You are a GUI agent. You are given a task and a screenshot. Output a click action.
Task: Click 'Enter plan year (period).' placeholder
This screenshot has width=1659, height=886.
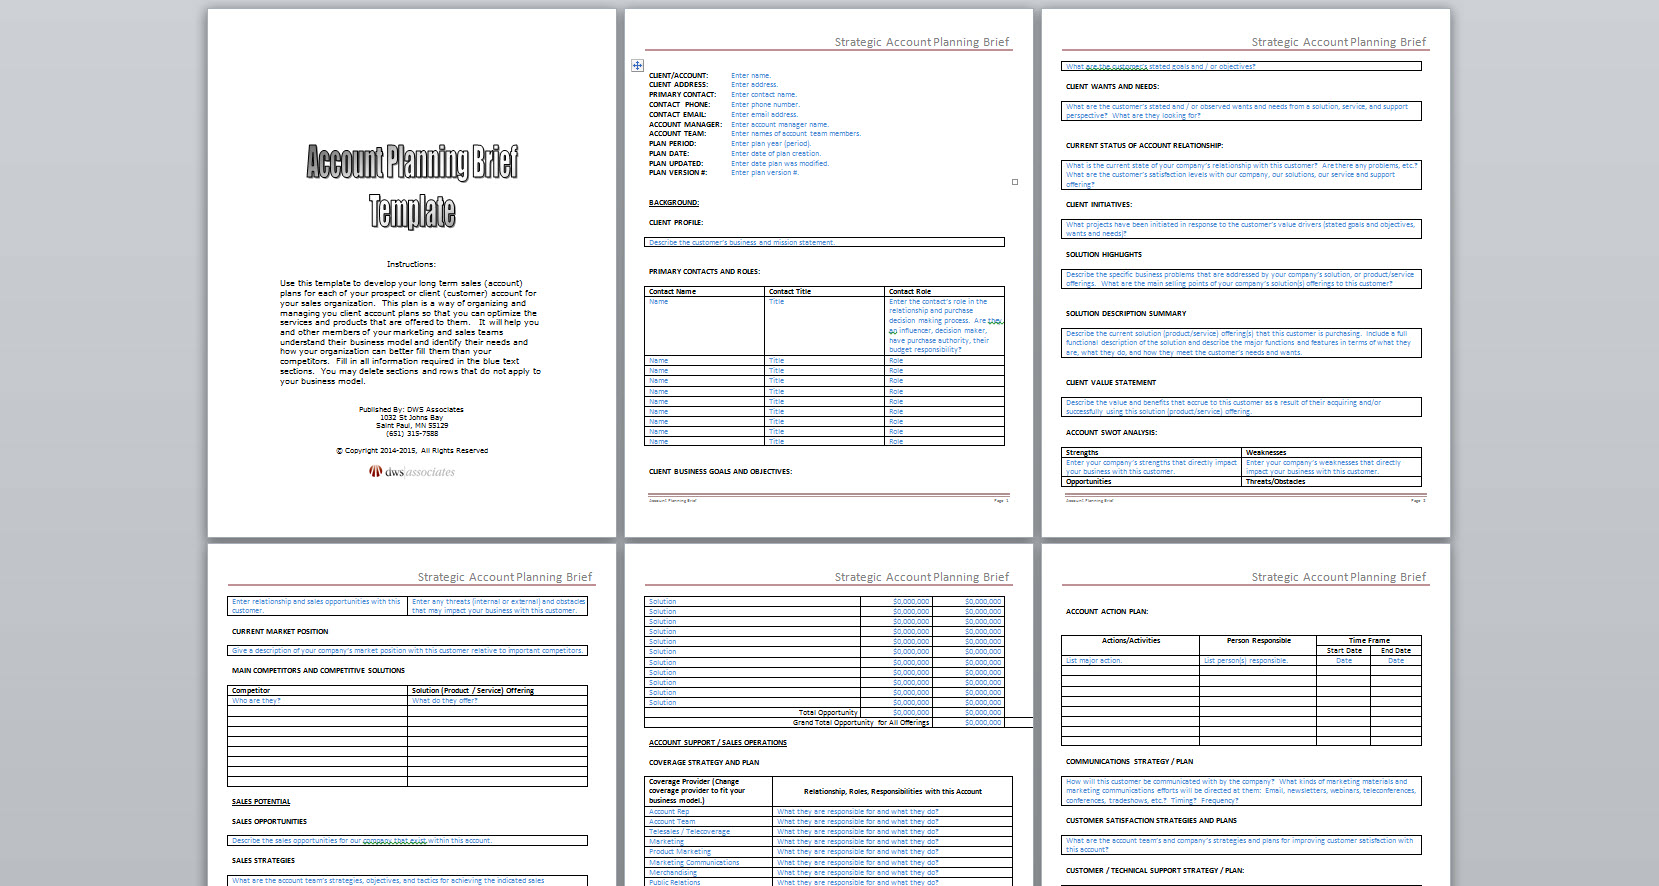click(x=771, y=144)
